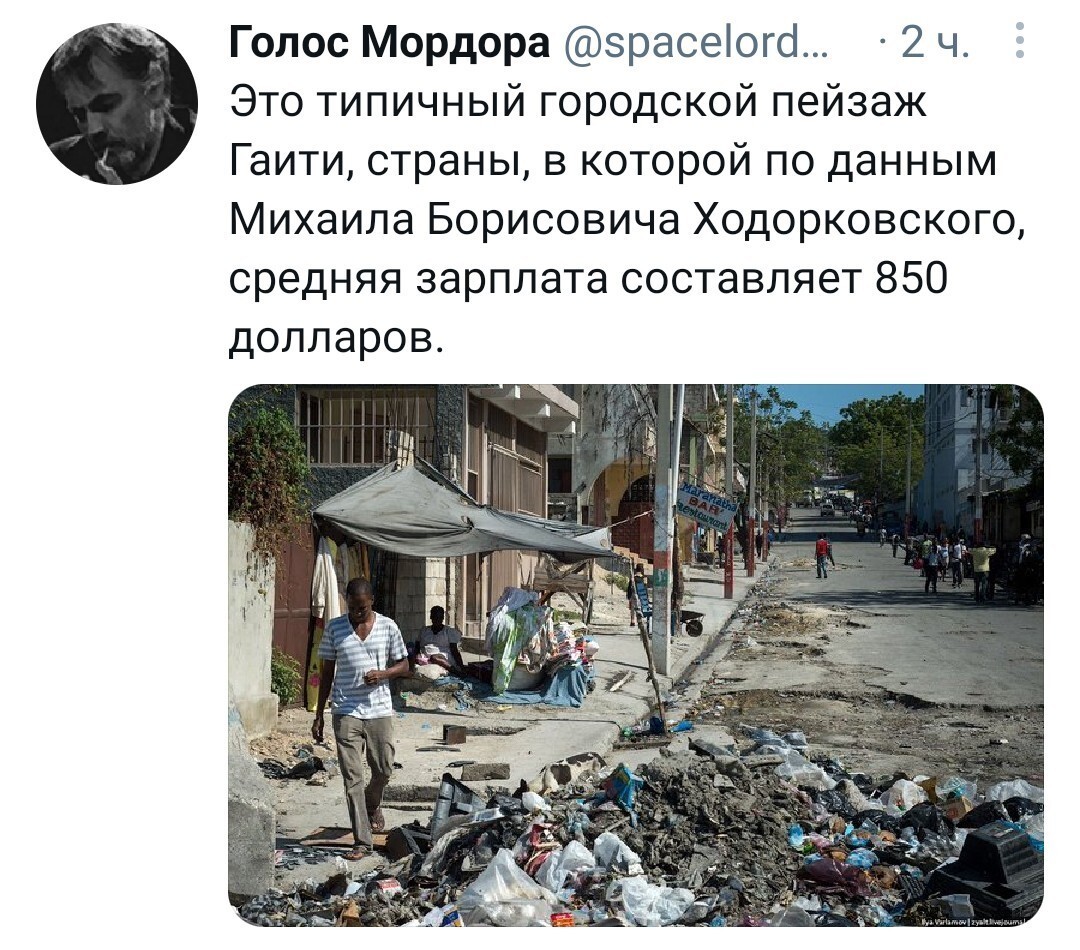Screen dimensions: 1080x950
Task: Click the word 'Гаити' in the tweet
Action: [x=290, y=161]
